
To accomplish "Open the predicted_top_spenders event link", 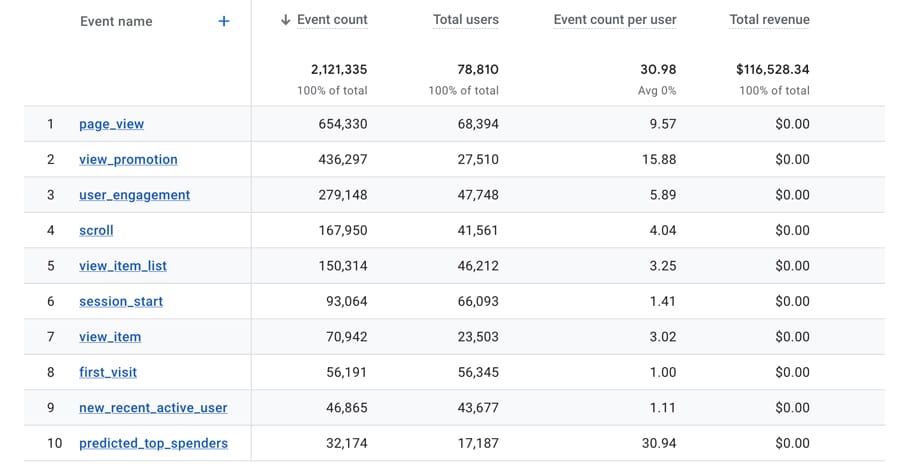I will coord(154,443).
